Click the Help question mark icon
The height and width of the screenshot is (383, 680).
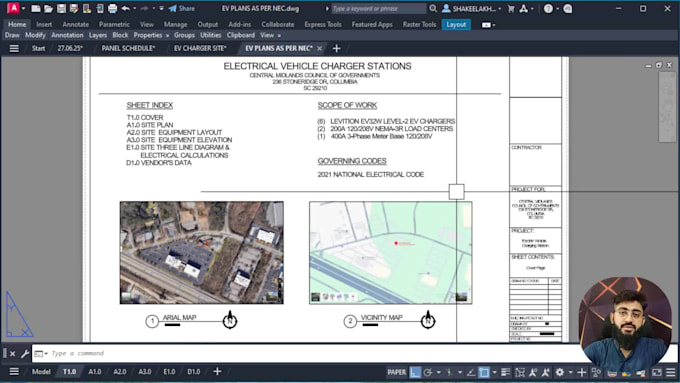coord(548,8)
